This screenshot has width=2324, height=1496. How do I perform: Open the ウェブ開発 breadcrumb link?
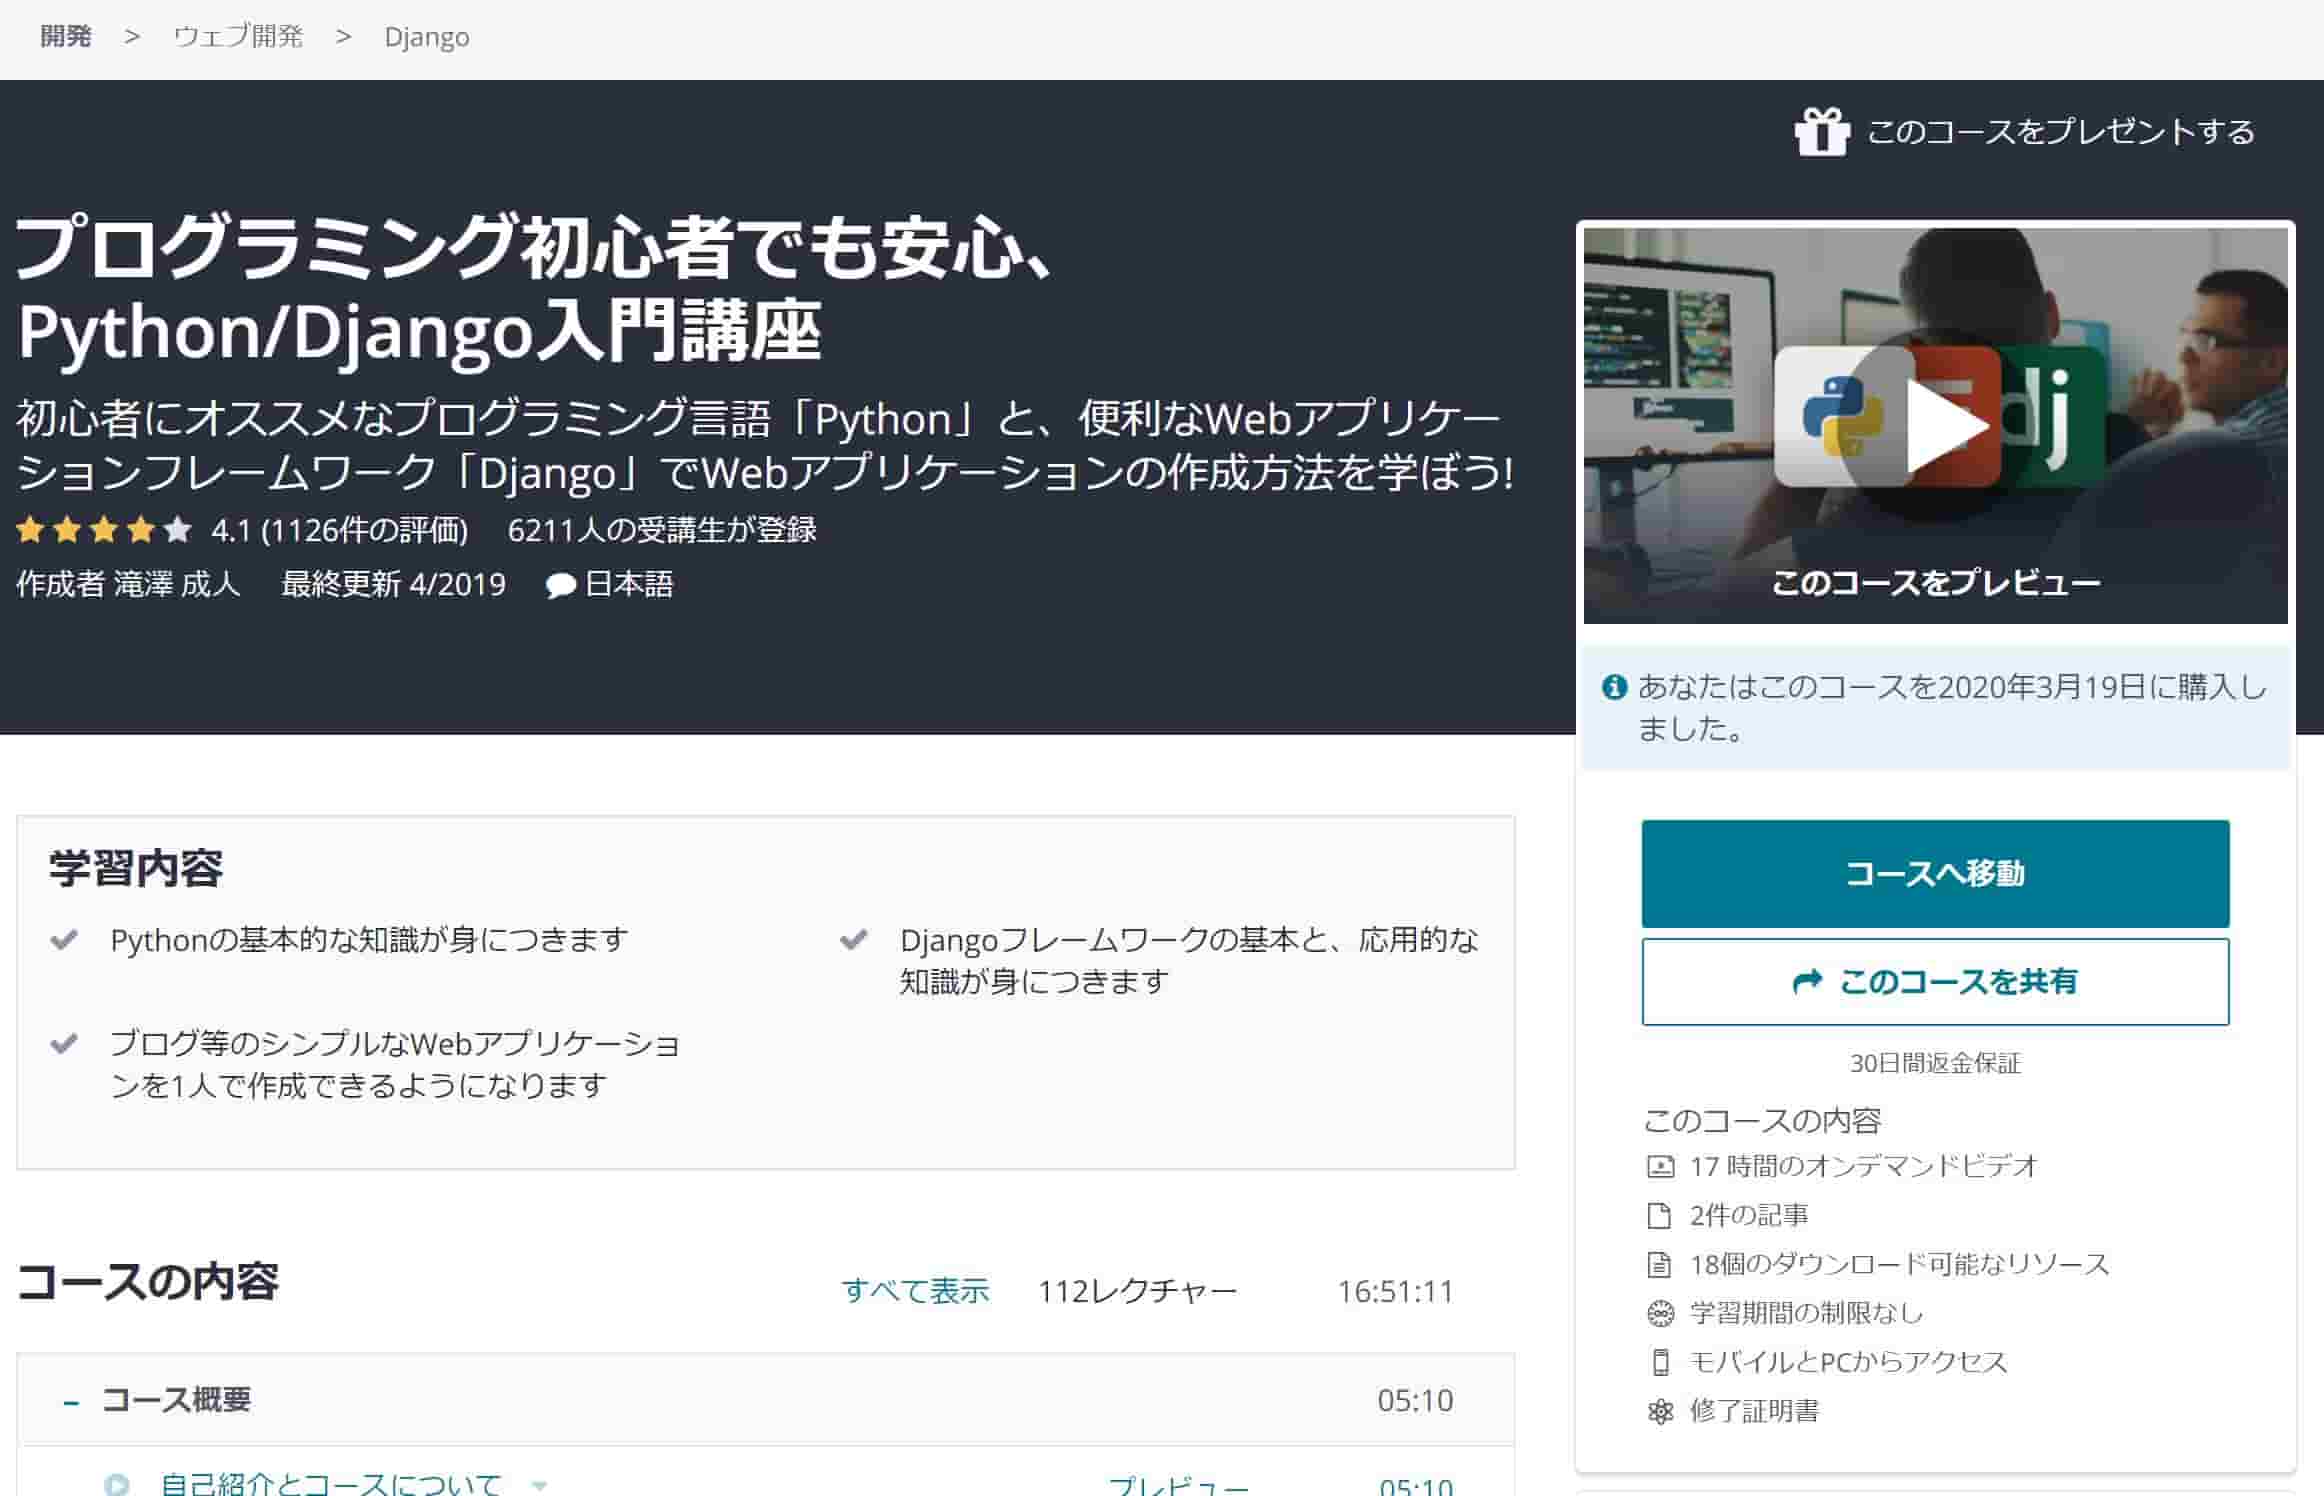[x=238, y=37]
